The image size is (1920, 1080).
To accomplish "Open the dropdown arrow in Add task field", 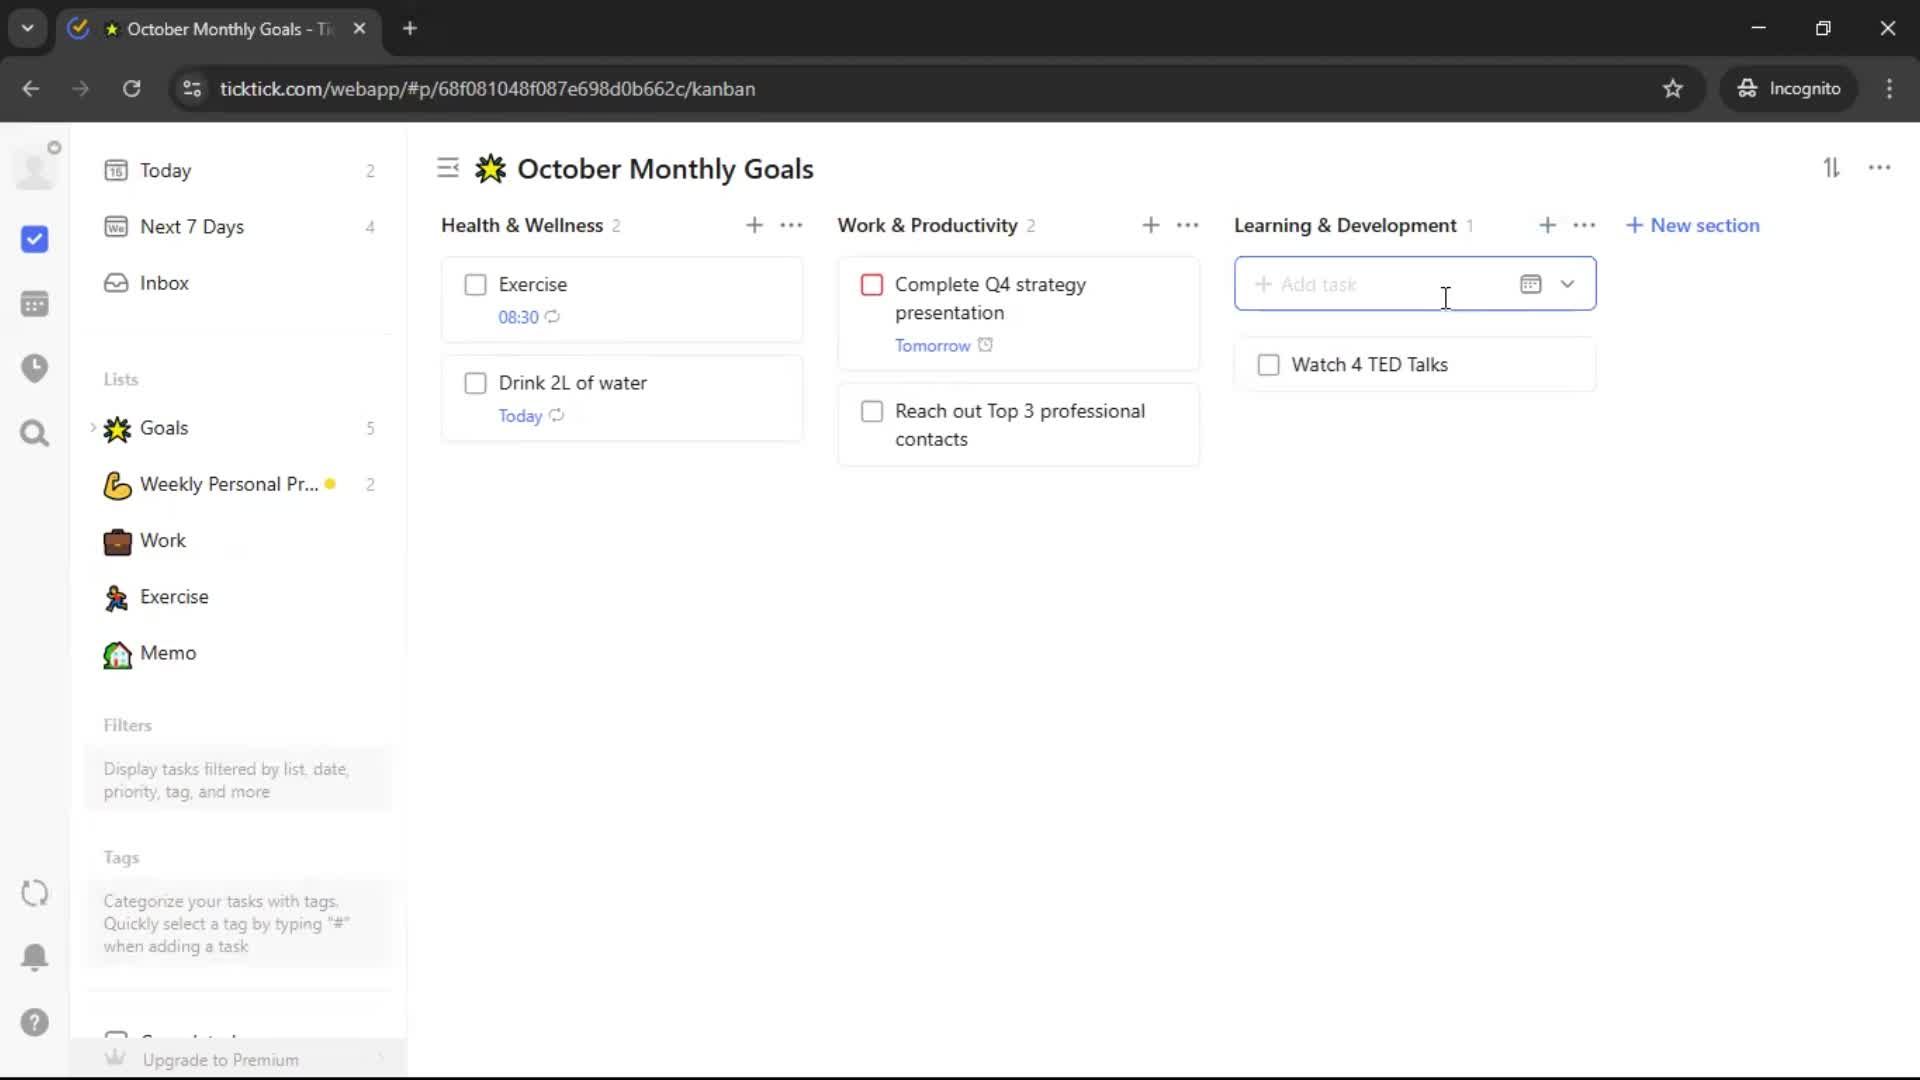I will click(x=1567, y=284).
